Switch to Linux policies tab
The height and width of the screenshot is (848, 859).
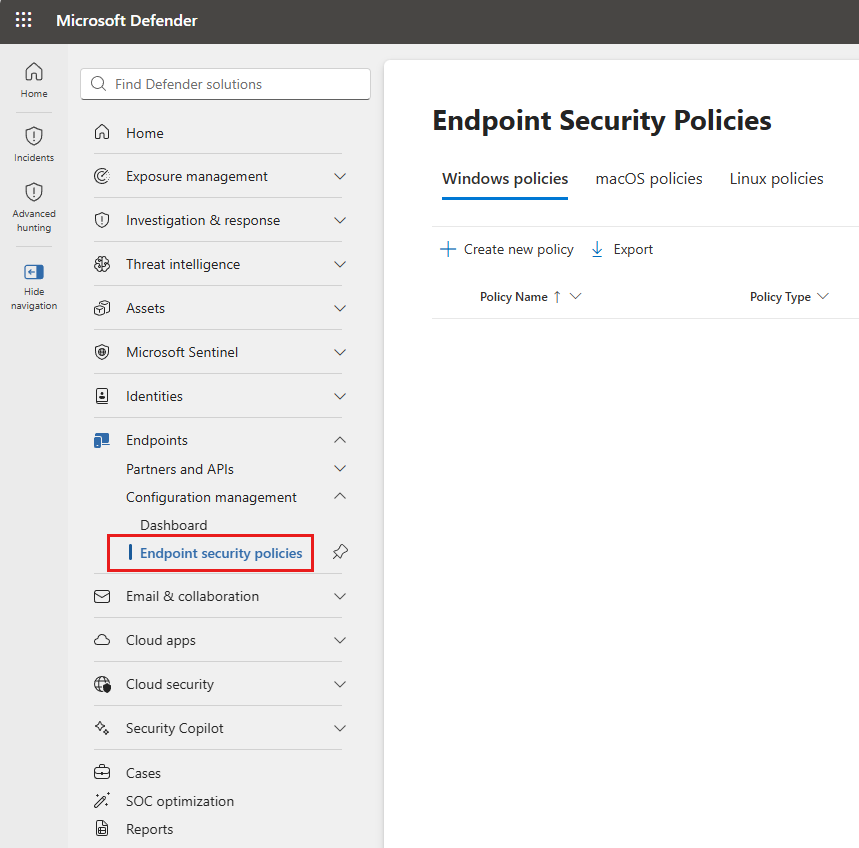(x=776, y=179)
